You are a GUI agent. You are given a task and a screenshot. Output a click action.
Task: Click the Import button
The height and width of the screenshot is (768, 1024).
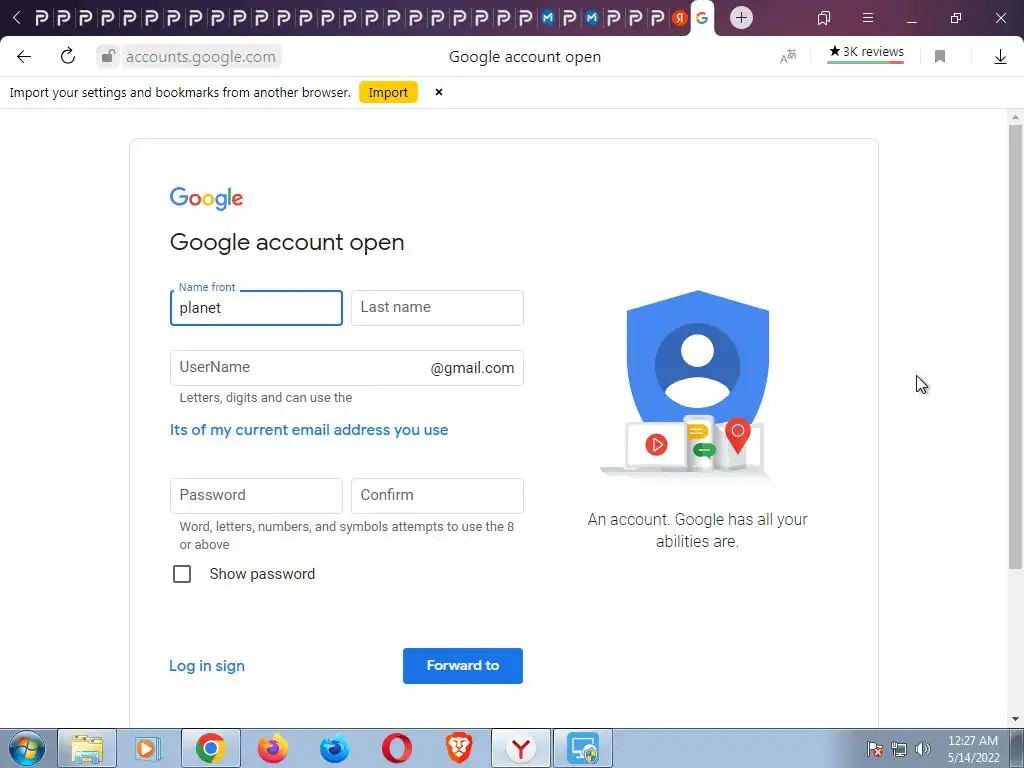(x=388, y=93)
